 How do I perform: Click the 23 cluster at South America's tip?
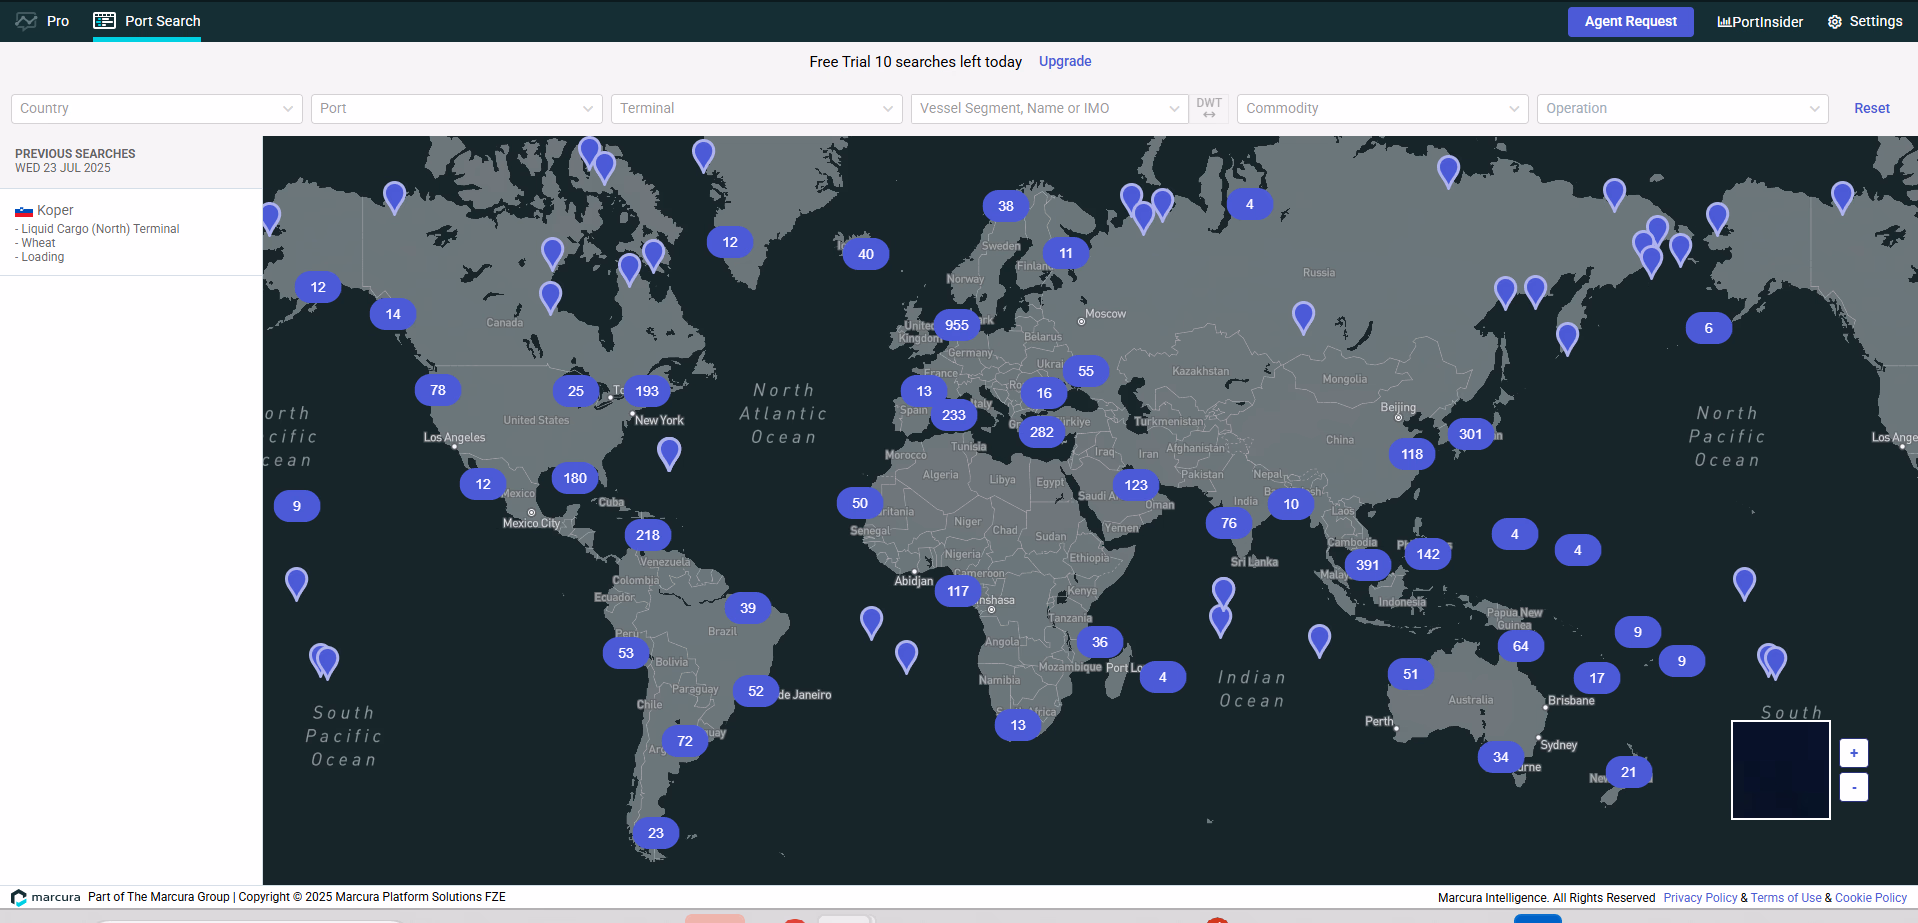[x=656, y=833]
